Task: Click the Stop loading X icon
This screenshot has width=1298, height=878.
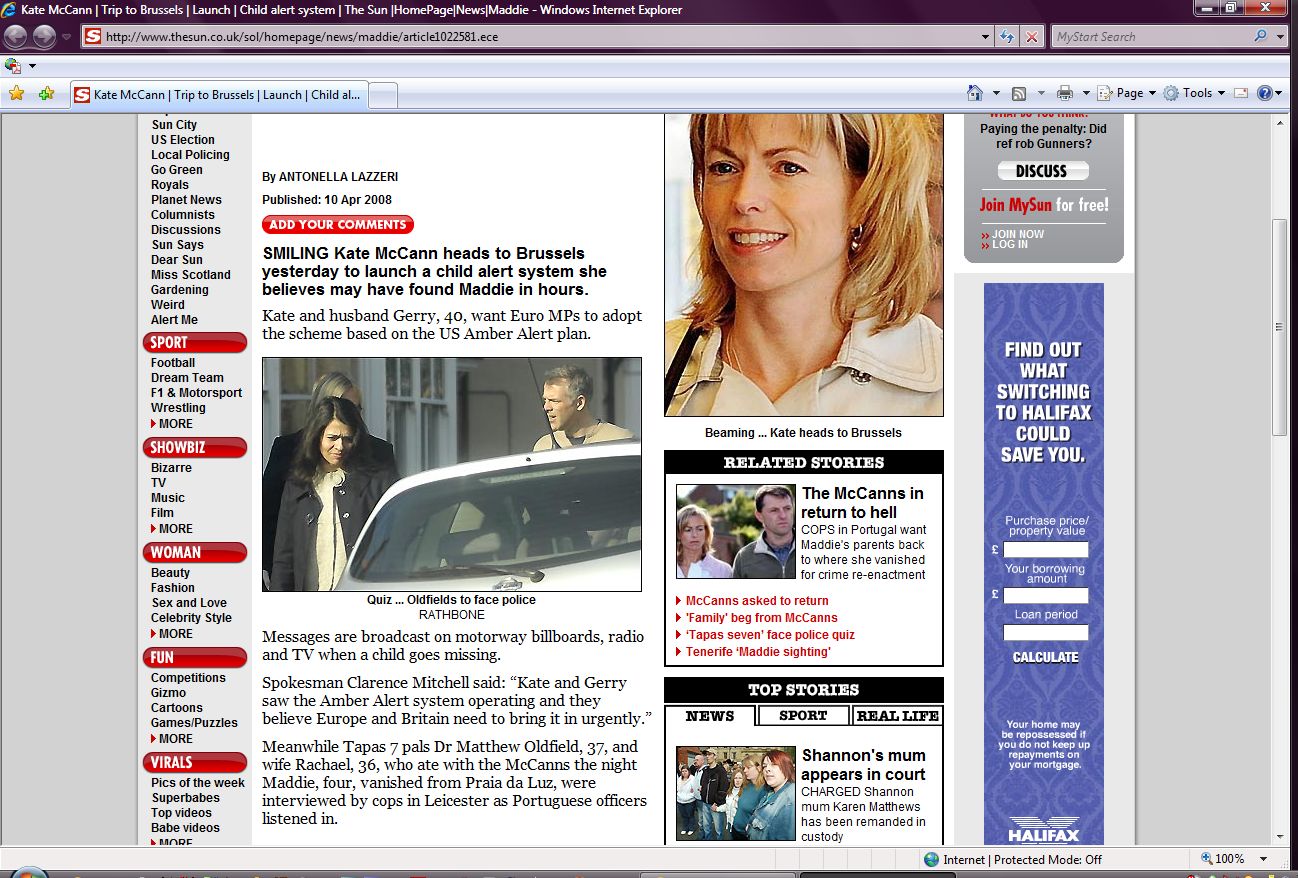Action: 1032,37
